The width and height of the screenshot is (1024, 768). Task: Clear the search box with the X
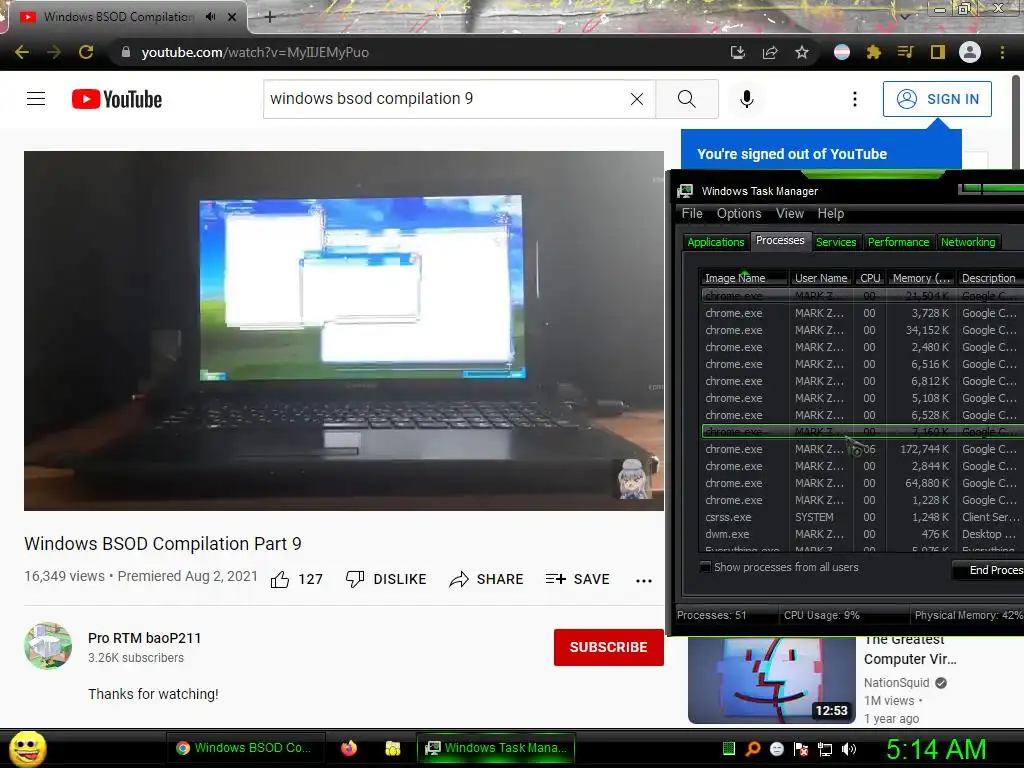(x=637, y=99)
